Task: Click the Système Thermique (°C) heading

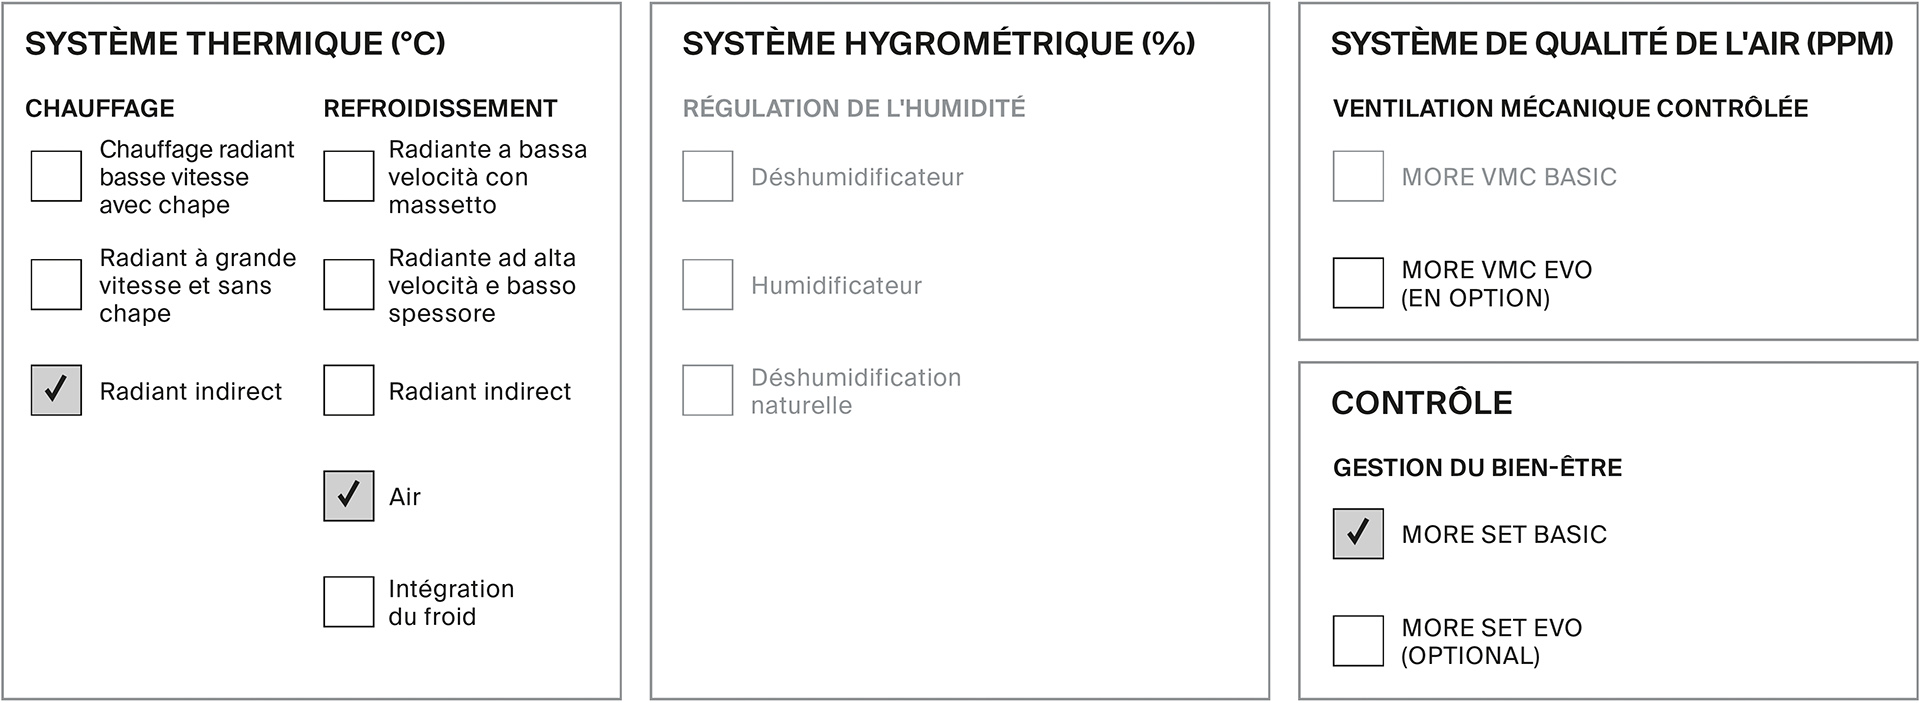Action: click(x=235, y=44)
